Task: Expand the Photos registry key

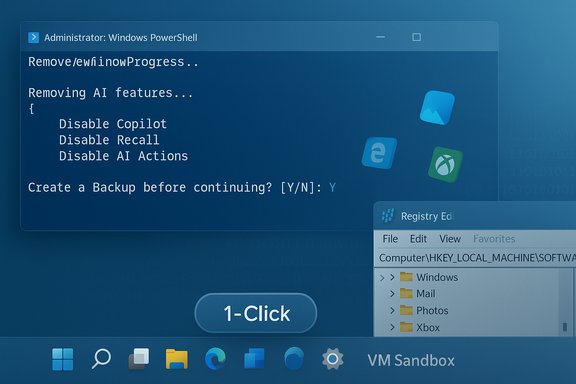Action: pos(392,311)
